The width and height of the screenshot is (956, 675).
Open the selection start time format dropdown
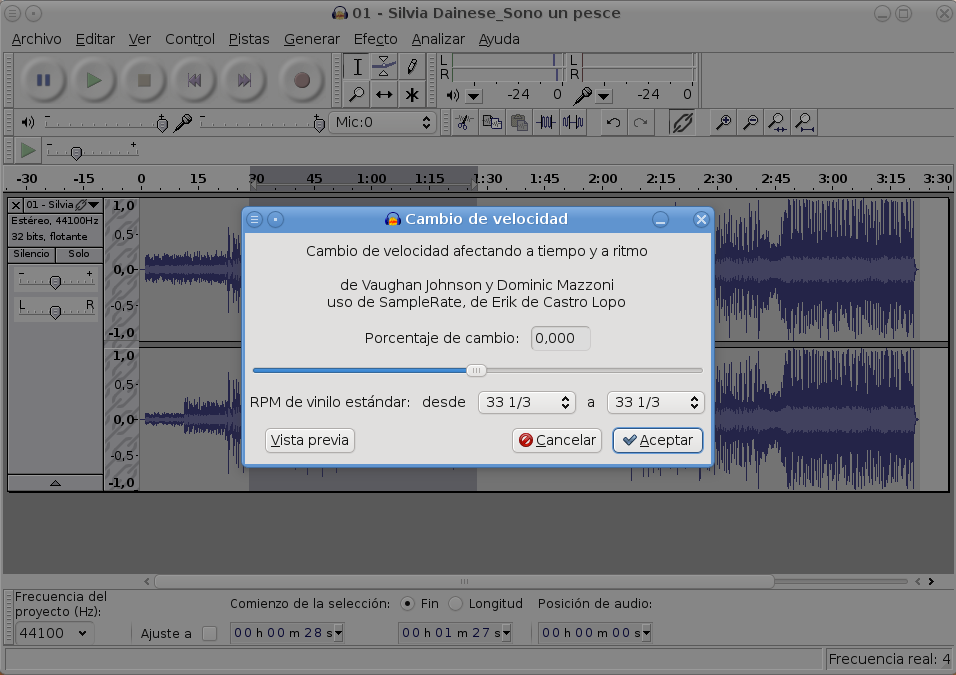338,633
